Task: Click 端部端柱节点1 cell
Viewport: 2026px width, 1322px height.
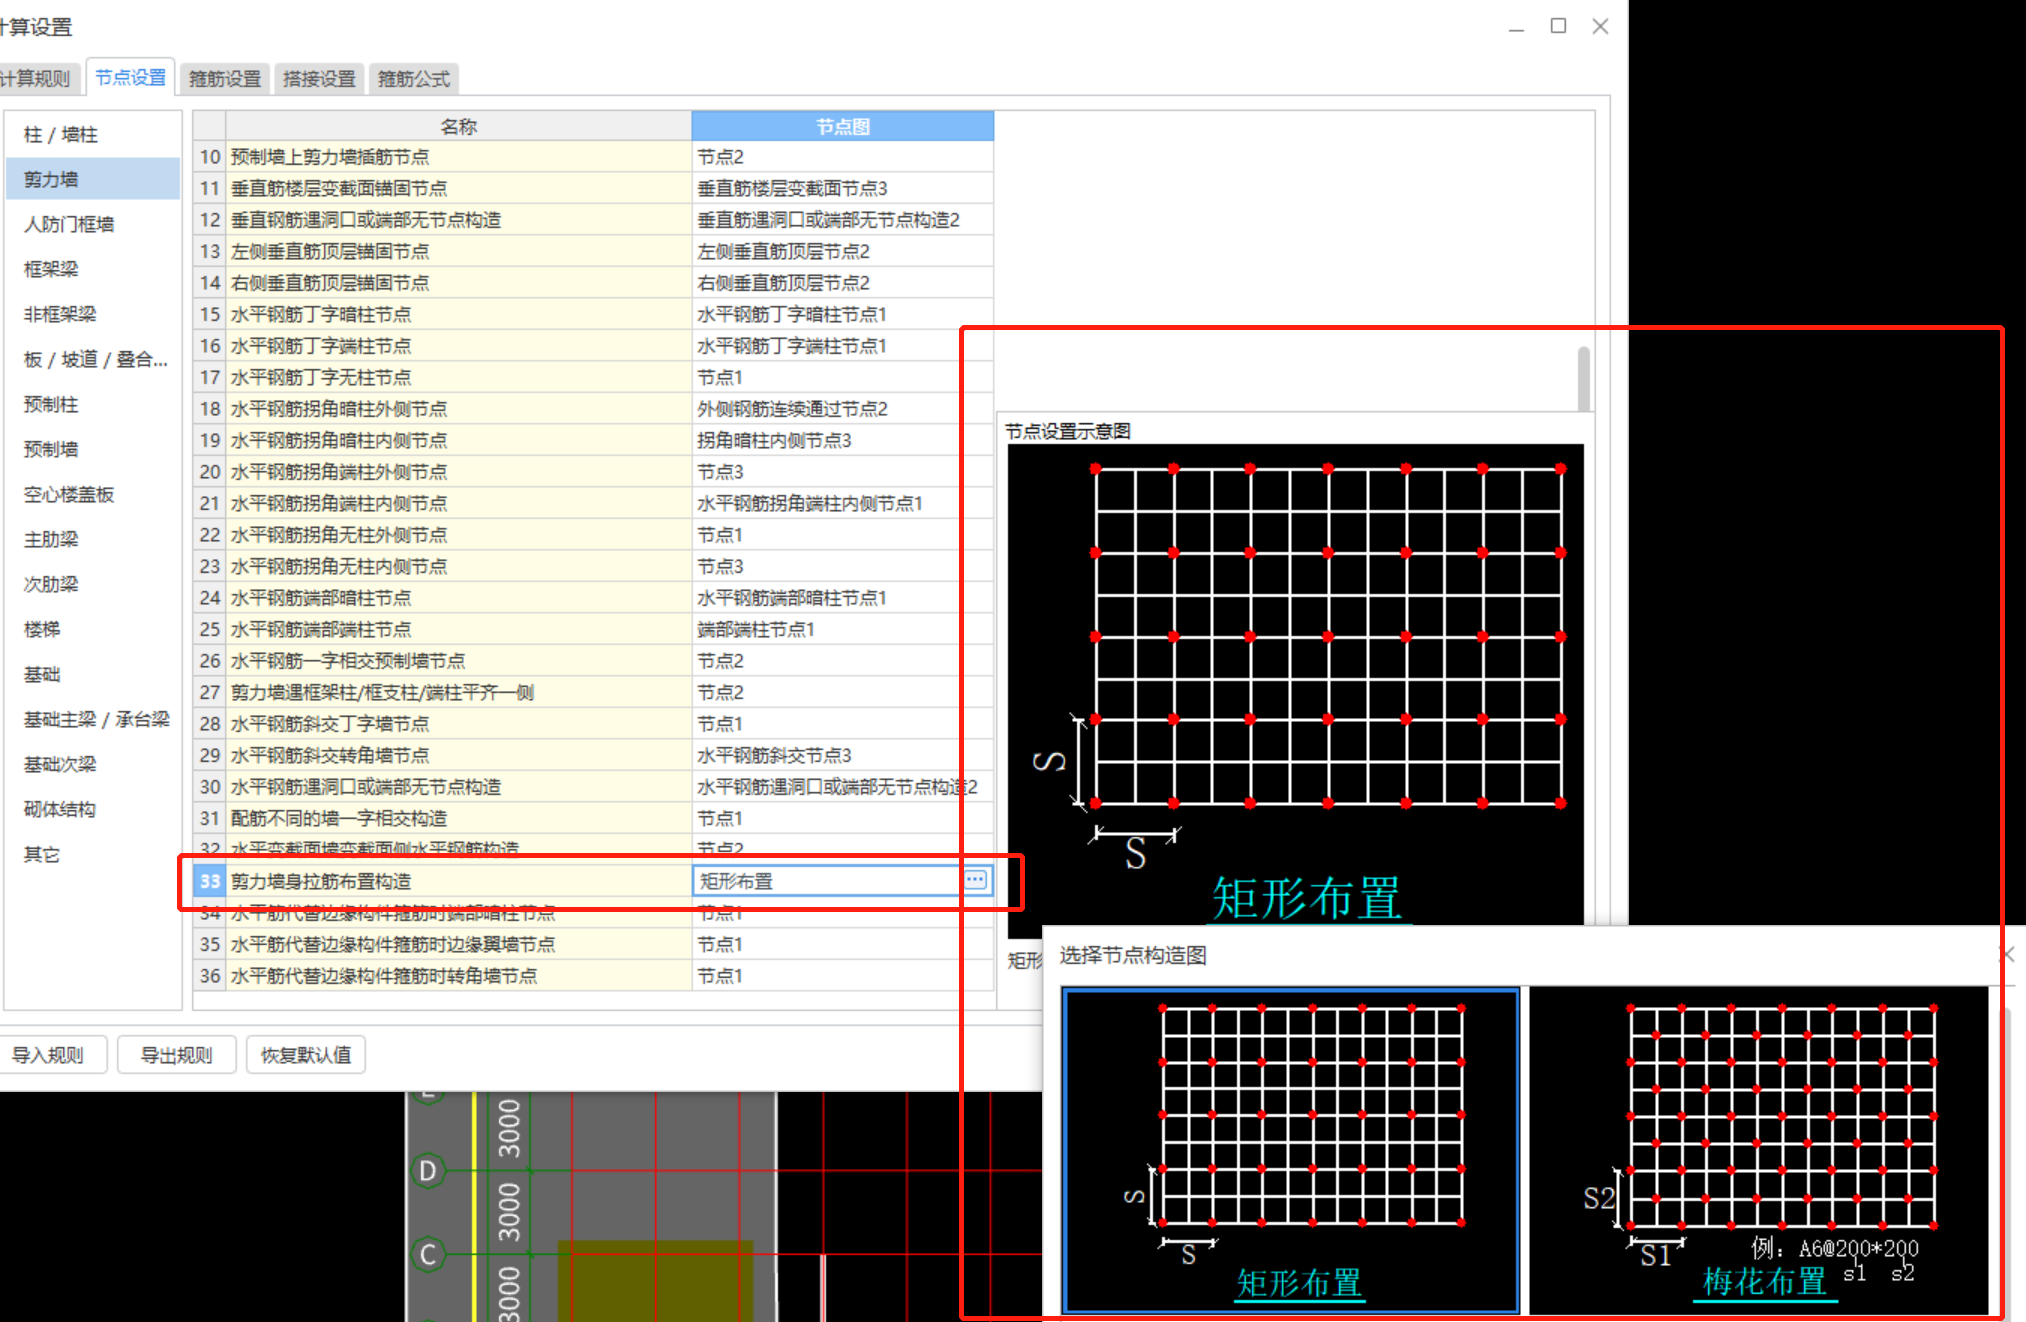Action: click(842, 629)
